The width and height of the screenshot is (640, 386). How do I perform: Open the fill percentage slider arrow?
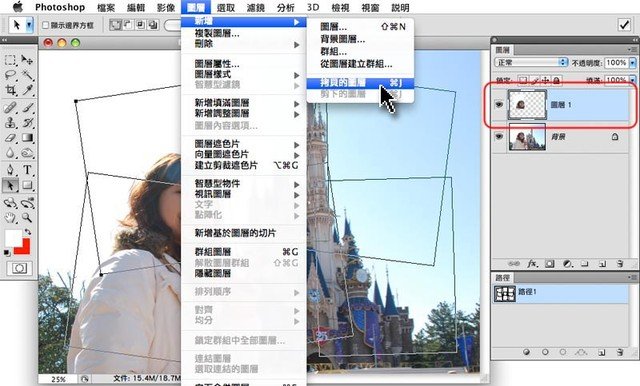point(633,80)
